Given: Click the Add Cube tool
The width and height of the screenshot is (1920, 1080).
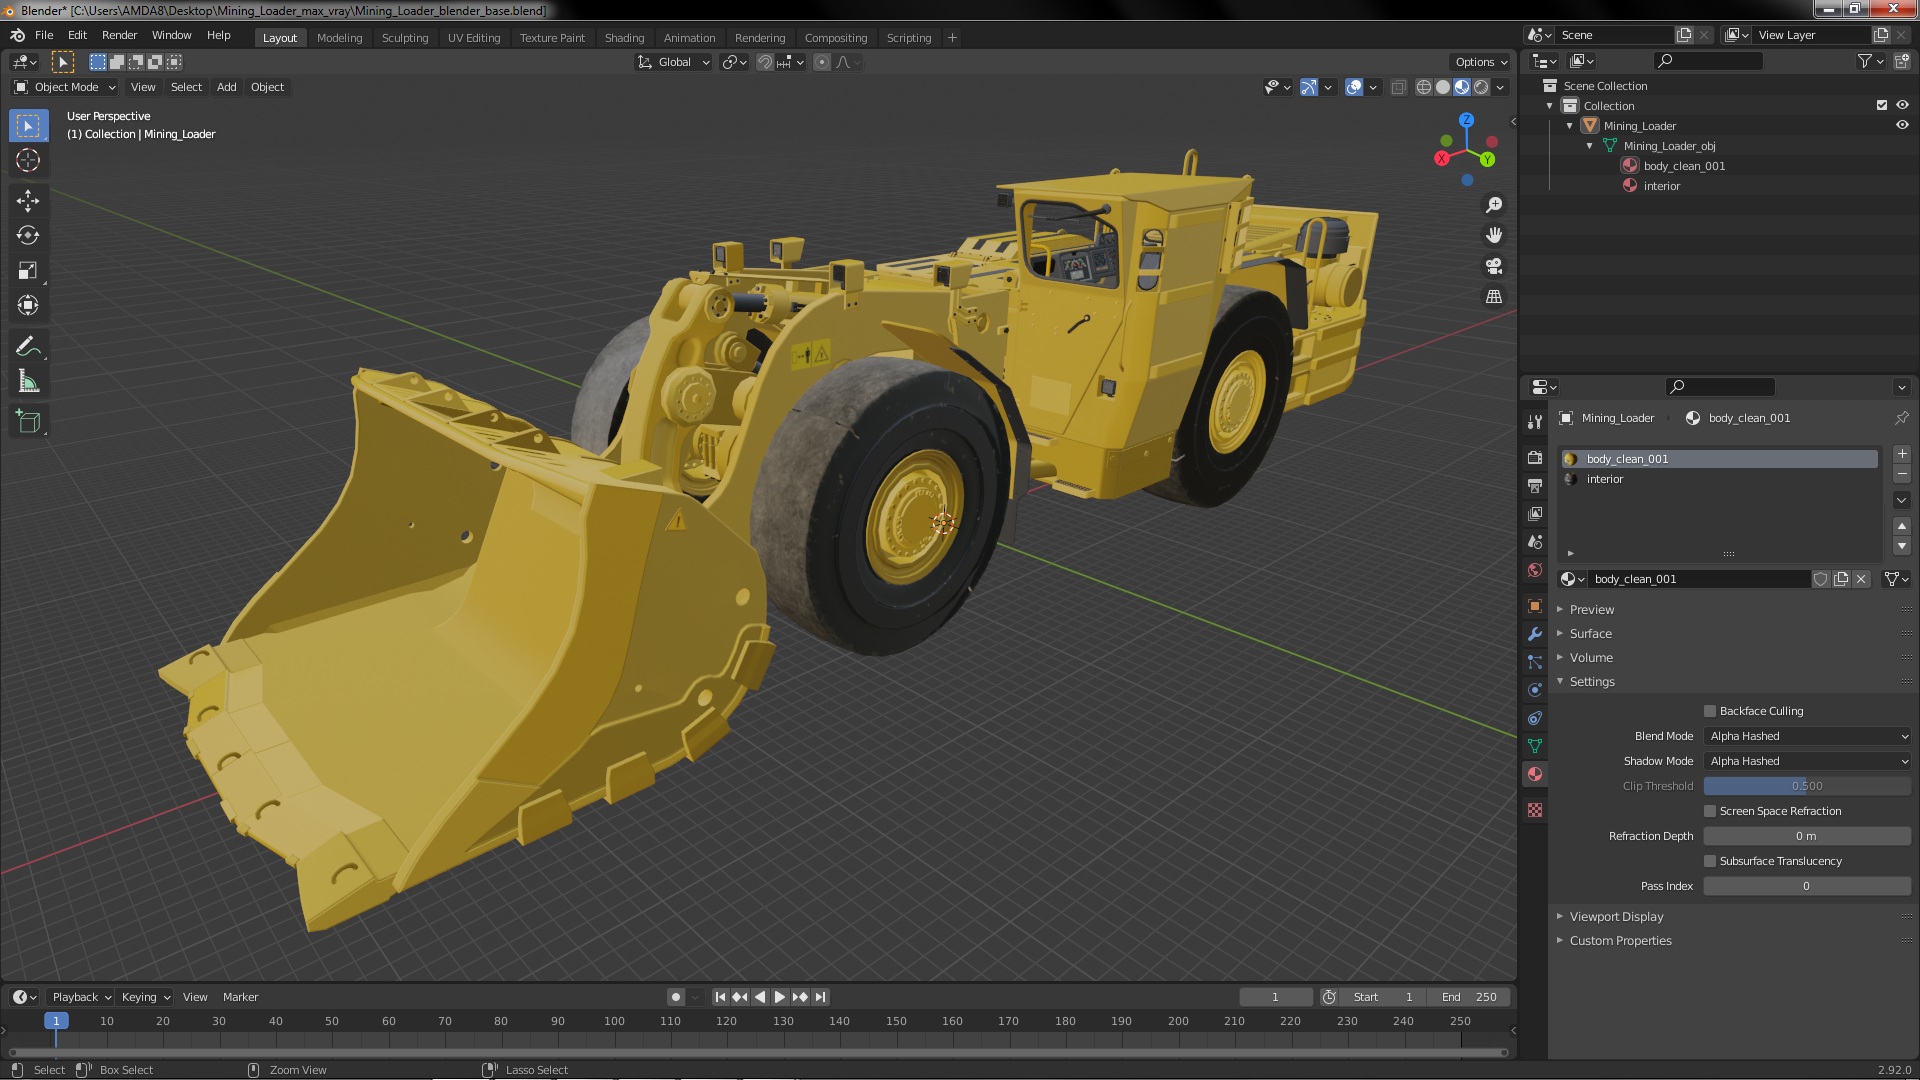Looking at the screenshot, I should (x=28, y=422).
